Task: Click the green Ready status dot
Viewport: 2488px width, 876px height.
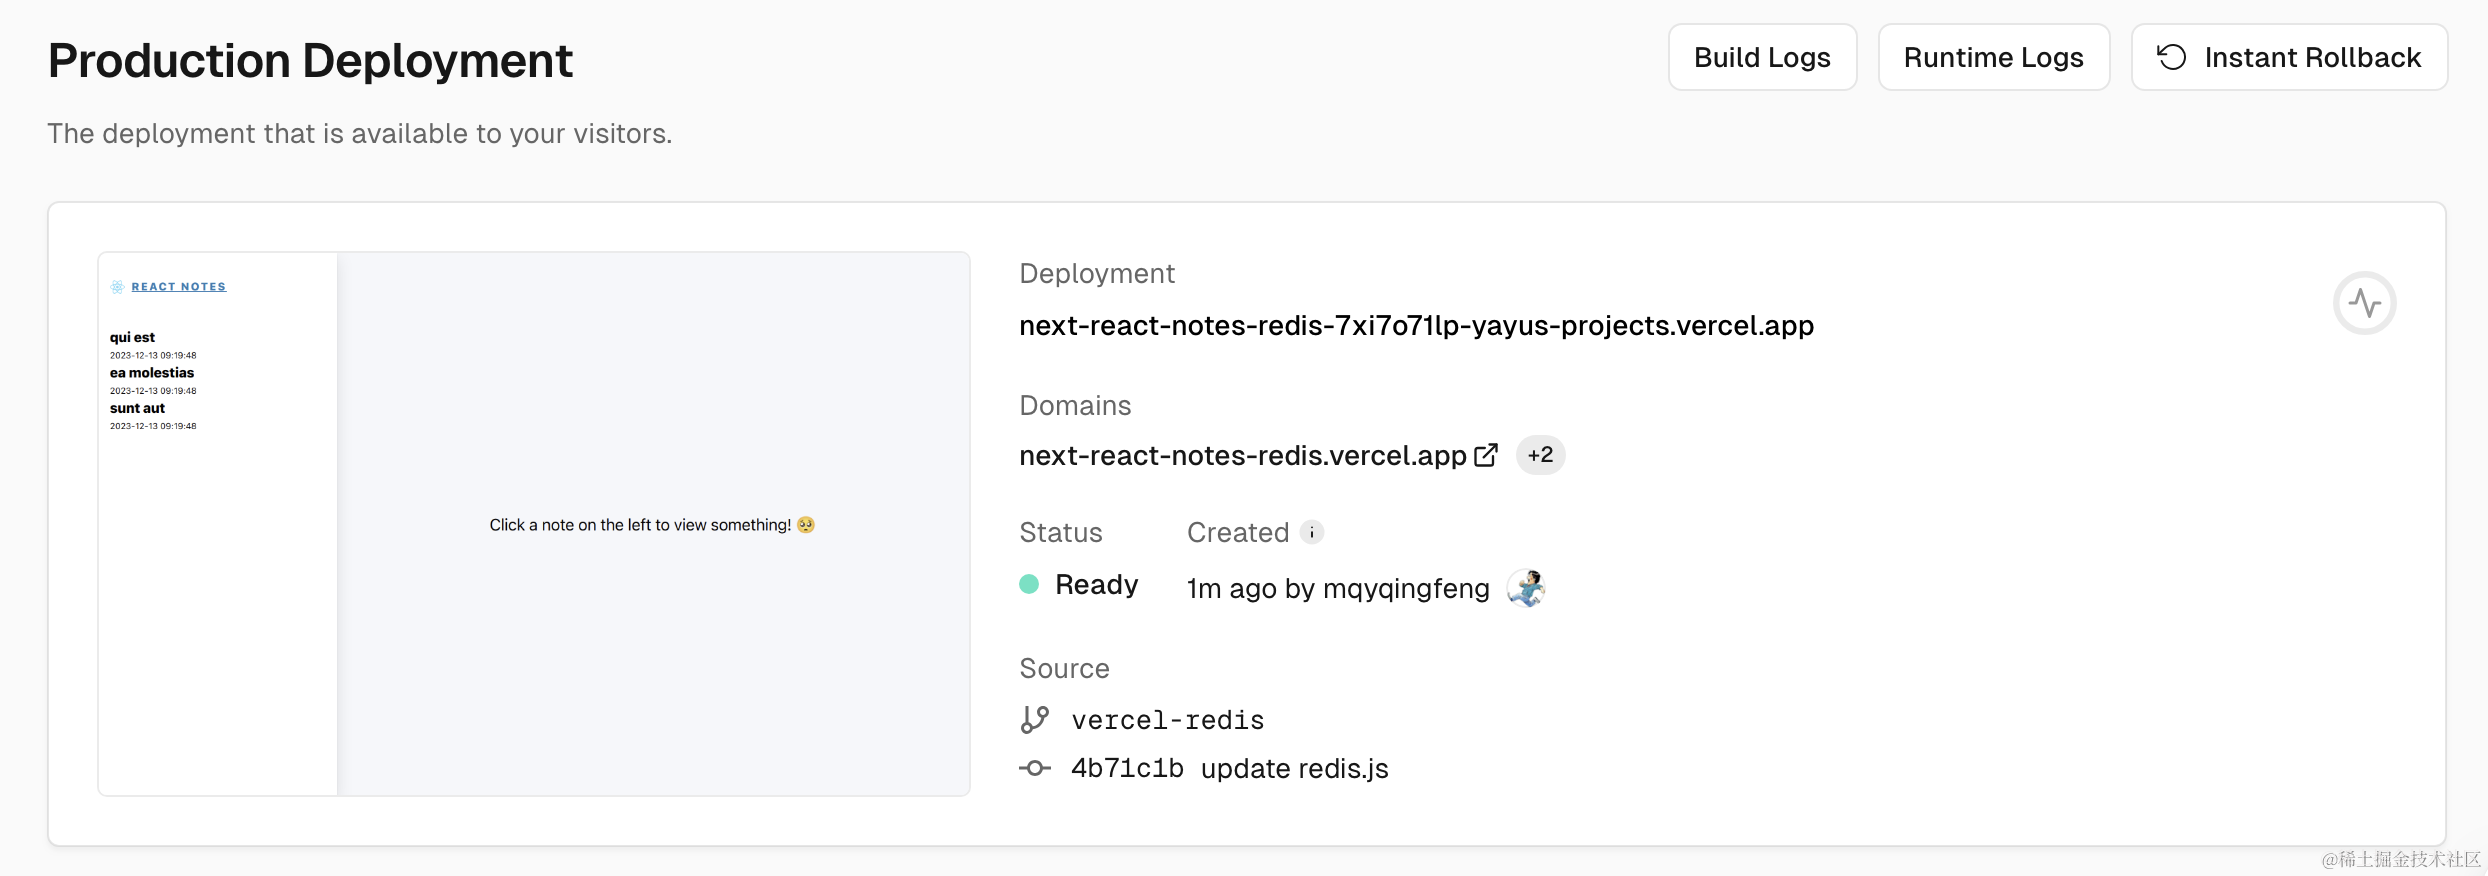Action: [1029, 584]
